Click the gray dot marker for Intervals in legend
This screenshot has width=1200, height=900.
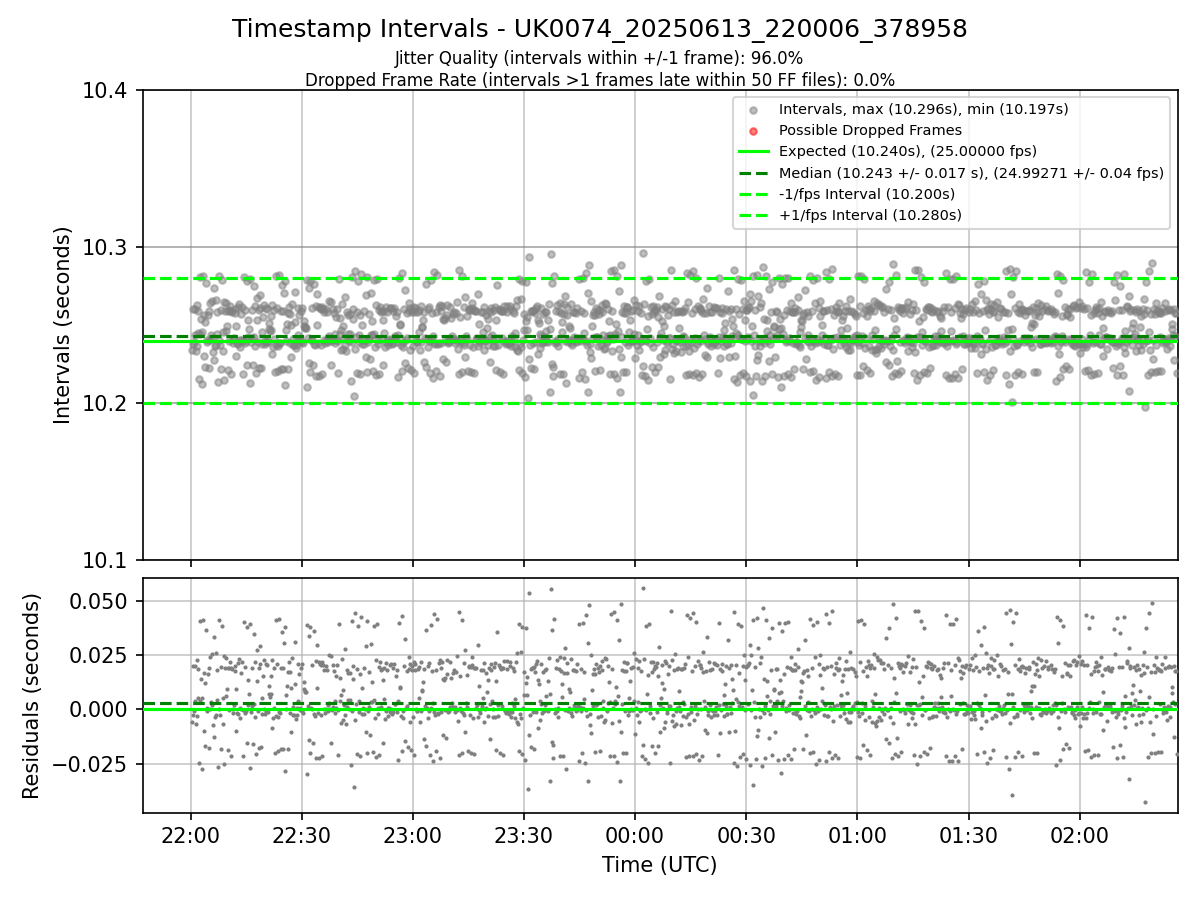(754, 110)
